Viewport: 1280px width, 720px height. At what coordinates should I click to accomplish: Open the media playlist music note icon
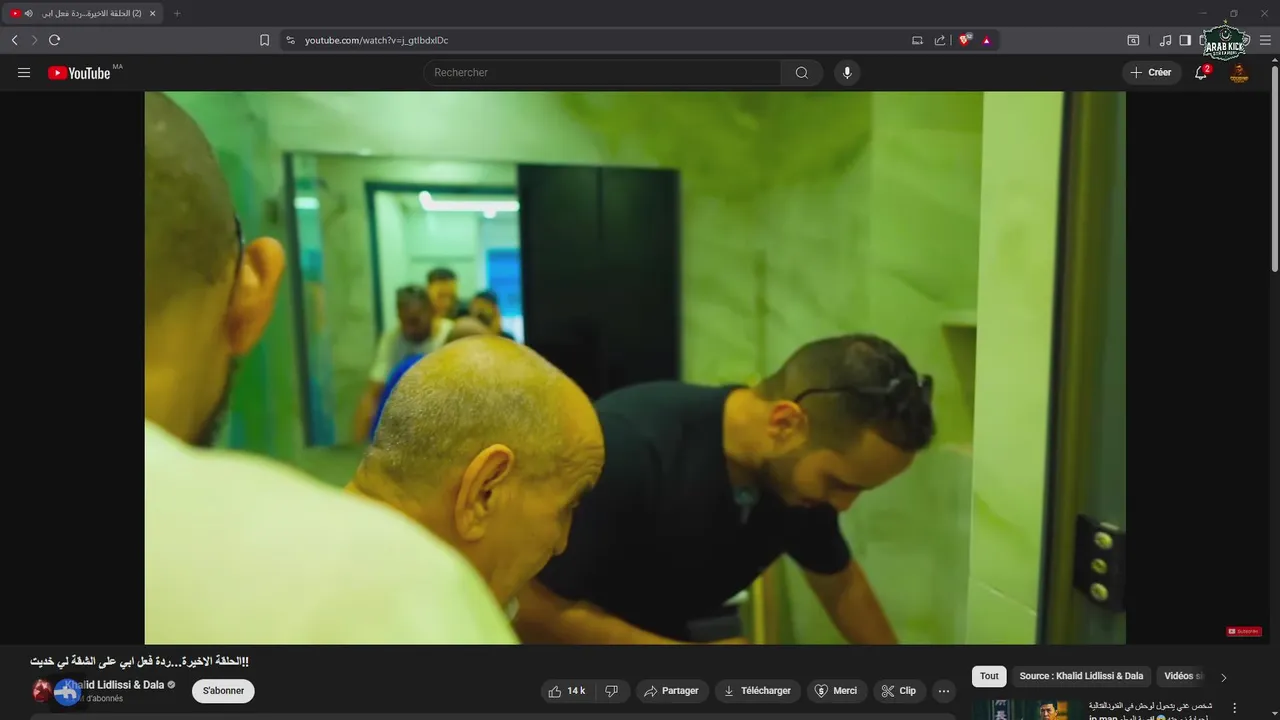click(x=1165, y=40)
